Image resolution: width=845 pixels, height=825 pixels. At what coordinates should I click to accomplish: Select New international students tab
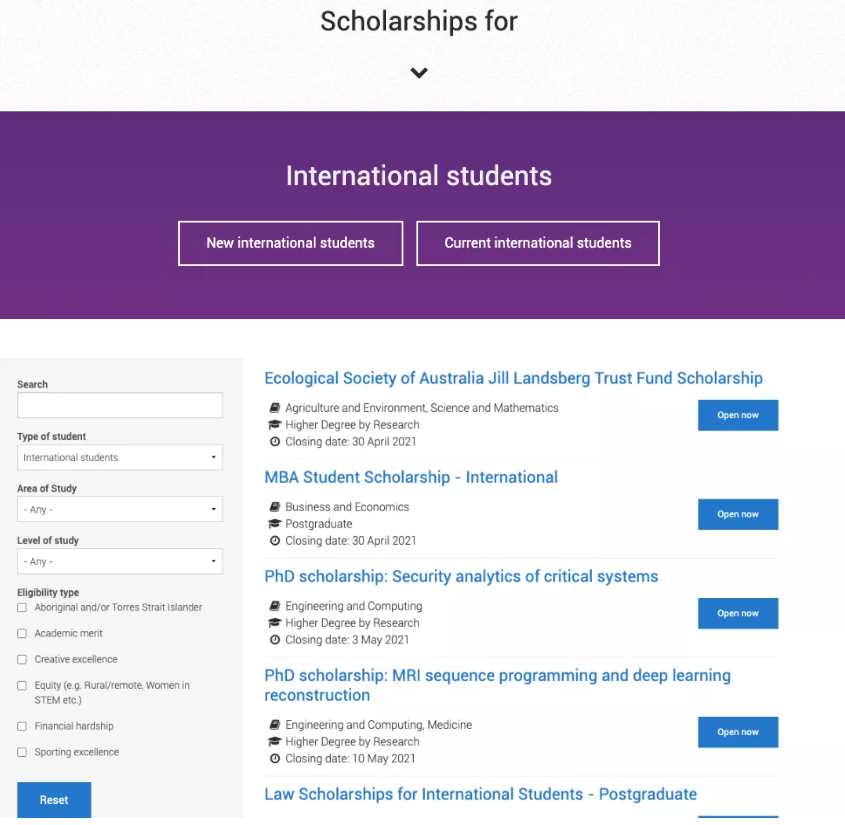point(290,243)
